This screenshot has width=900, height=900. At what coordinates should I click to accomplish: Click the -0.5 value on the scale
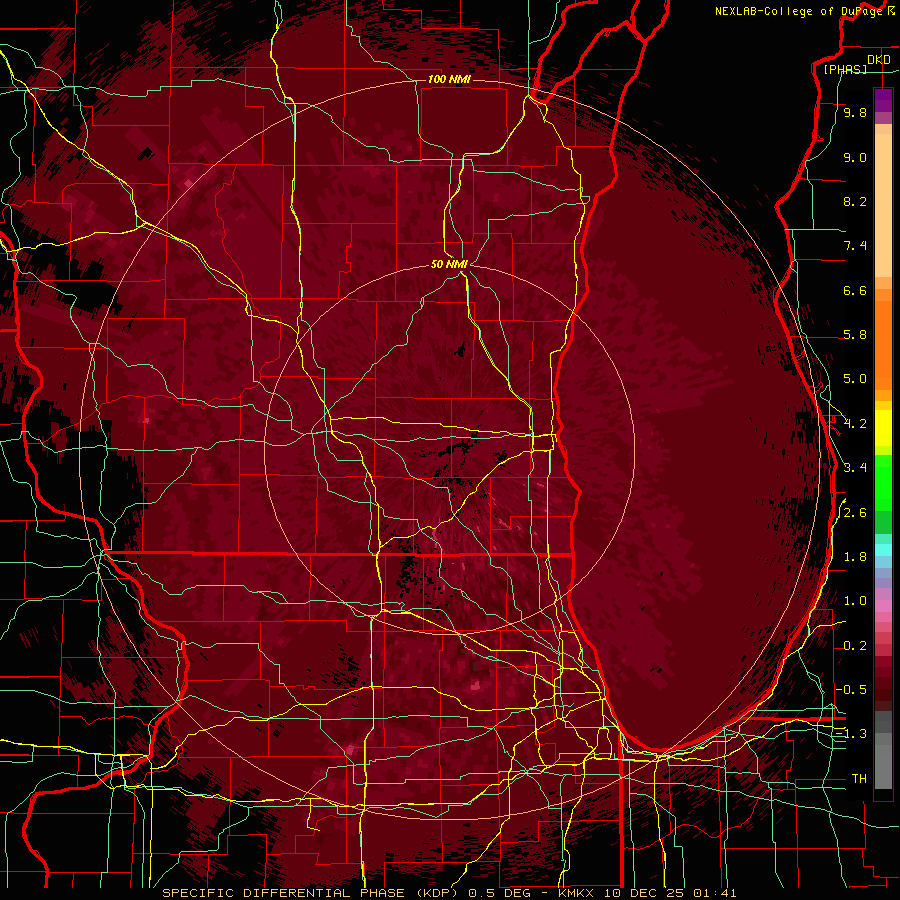(x=851, y=690)
